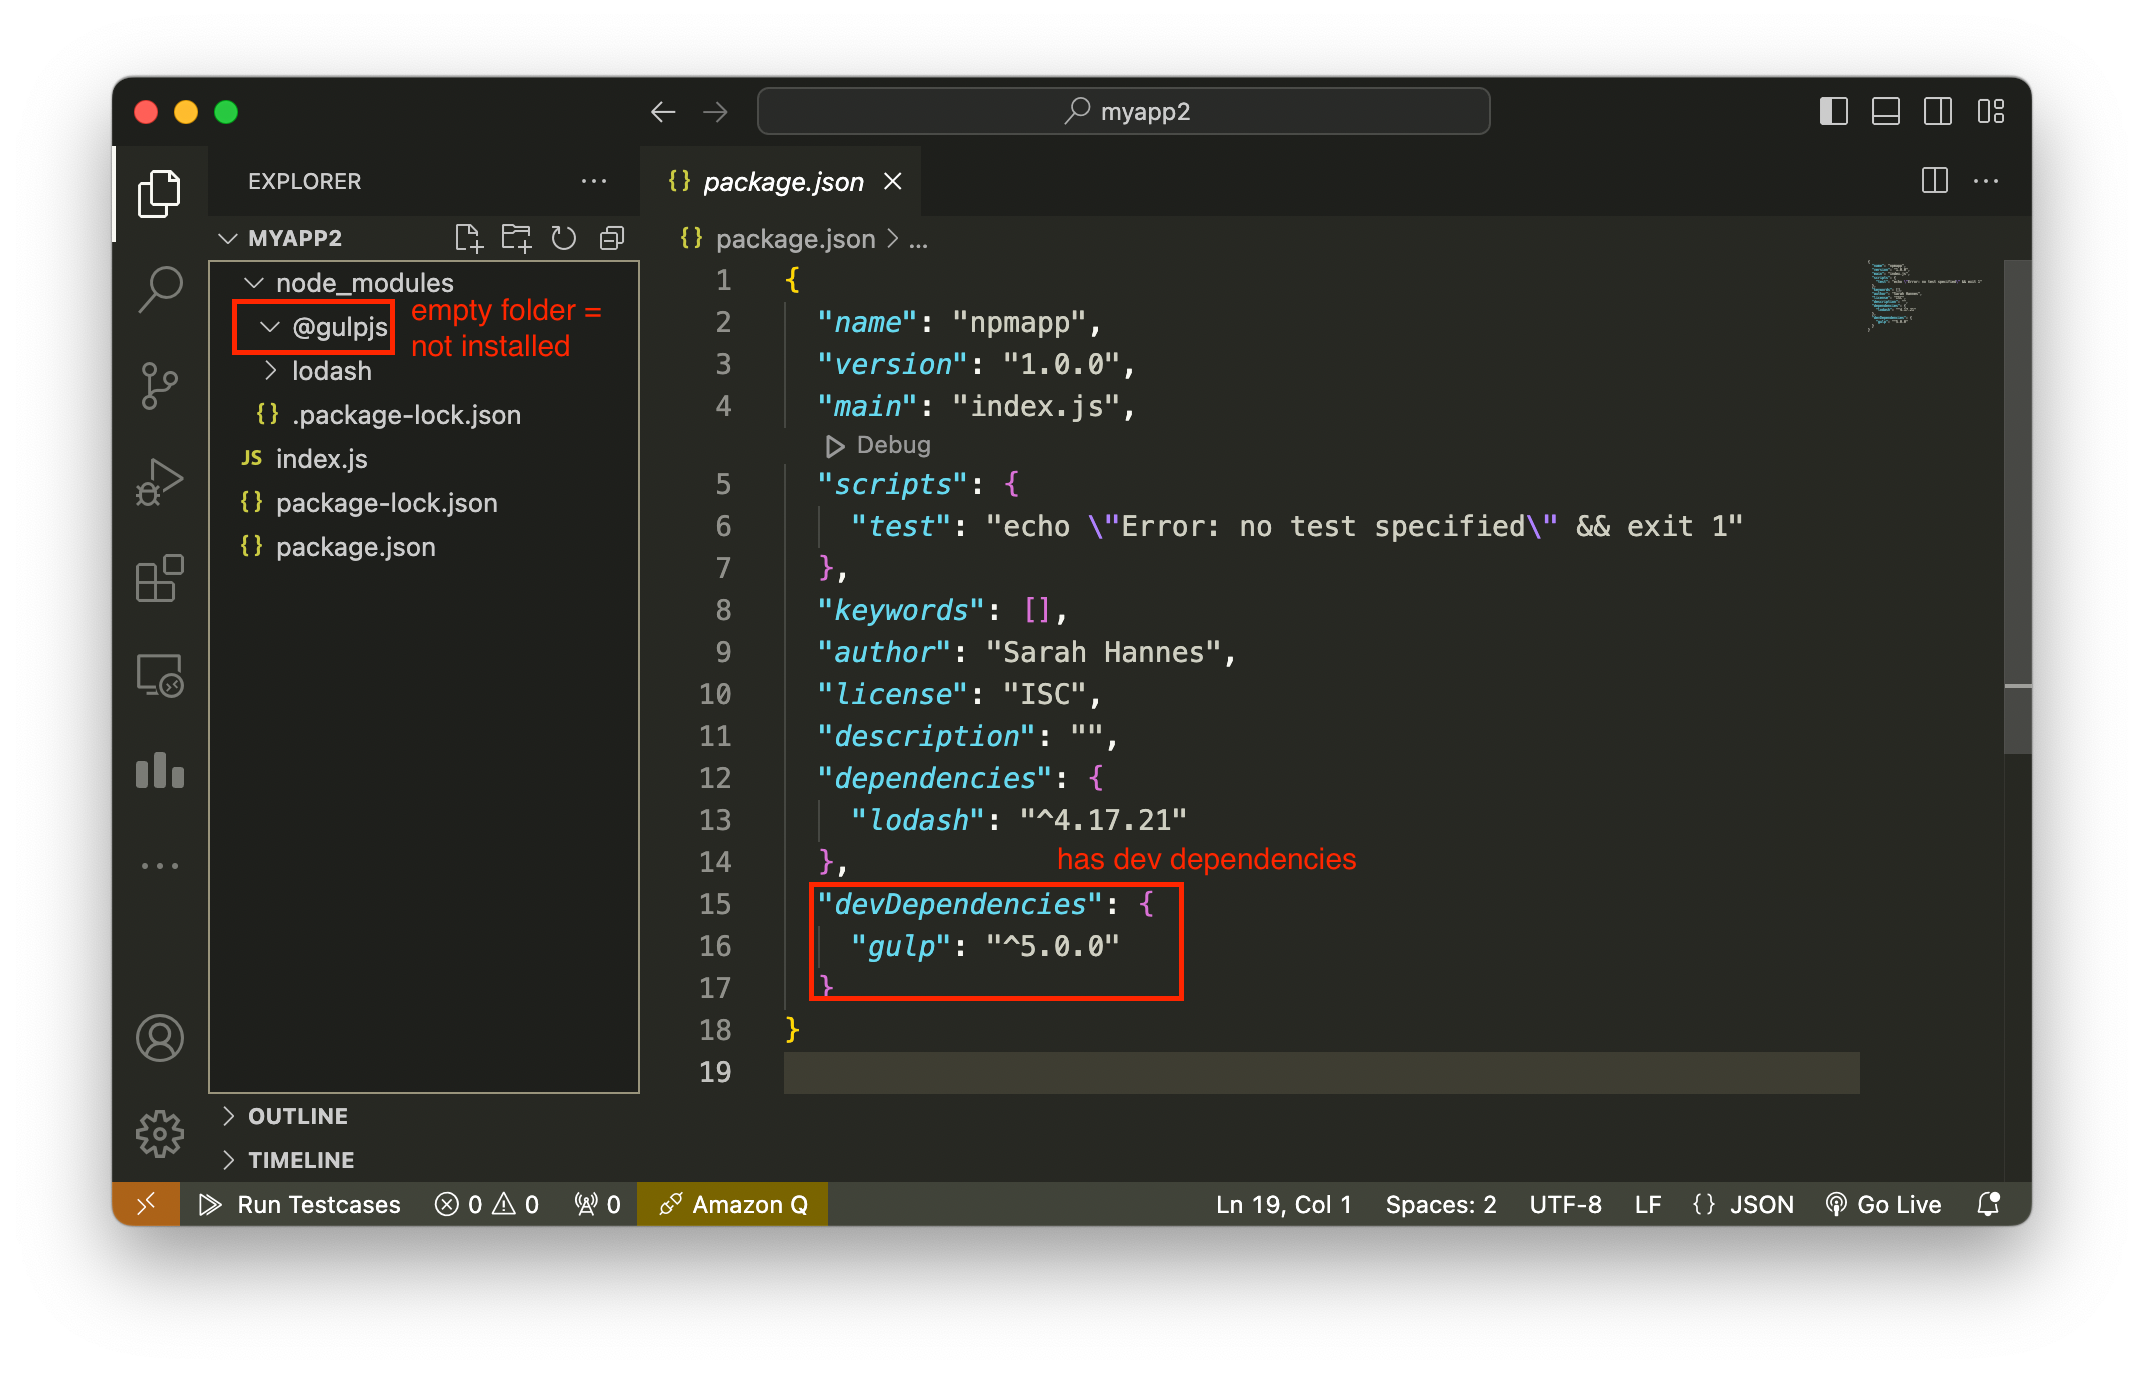Open the Accounts menu icon
Image resolution: width=2144 pixels, height=1374 pixels.
(159, 1038)
